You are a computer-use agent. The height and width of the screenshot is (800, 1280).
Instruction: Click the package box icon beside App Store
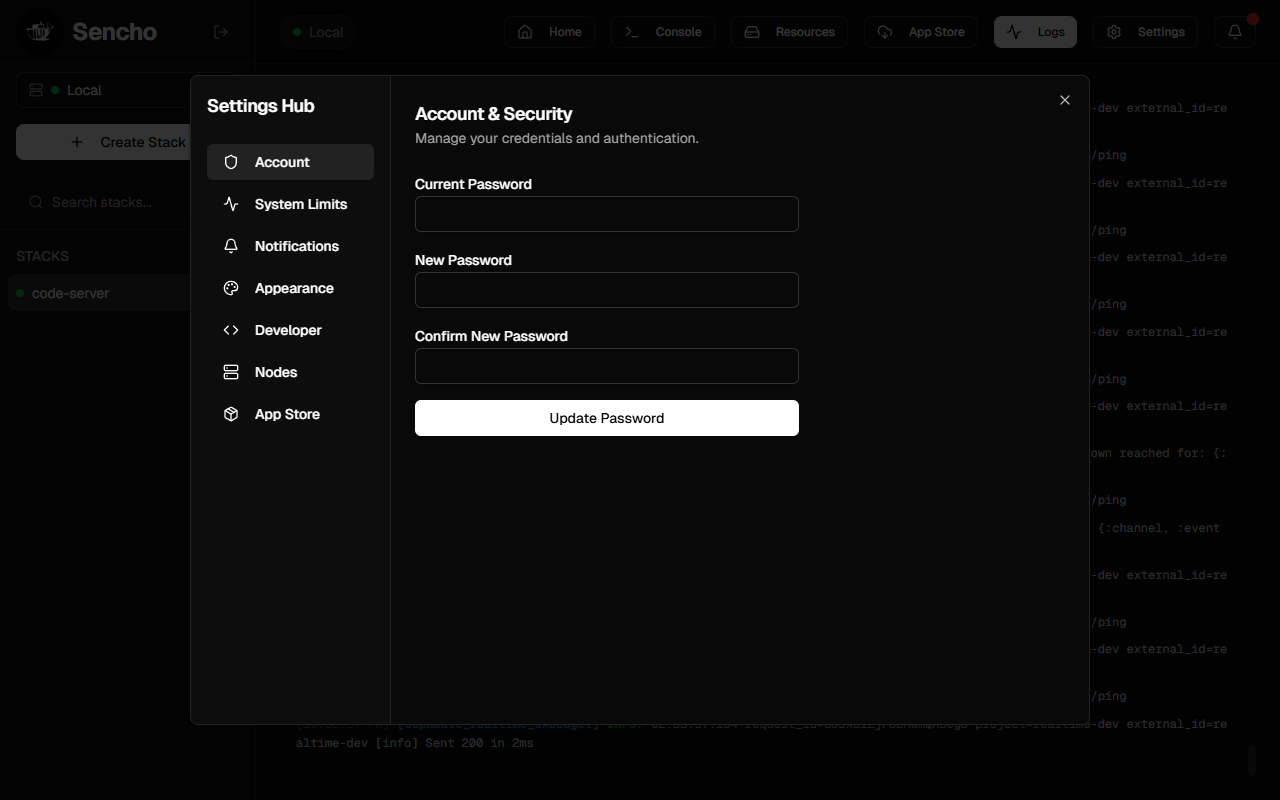231,414
